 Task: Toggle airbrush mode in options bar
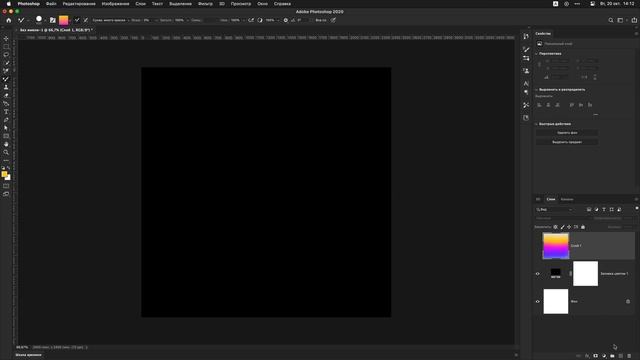click(x=251, y=20)
